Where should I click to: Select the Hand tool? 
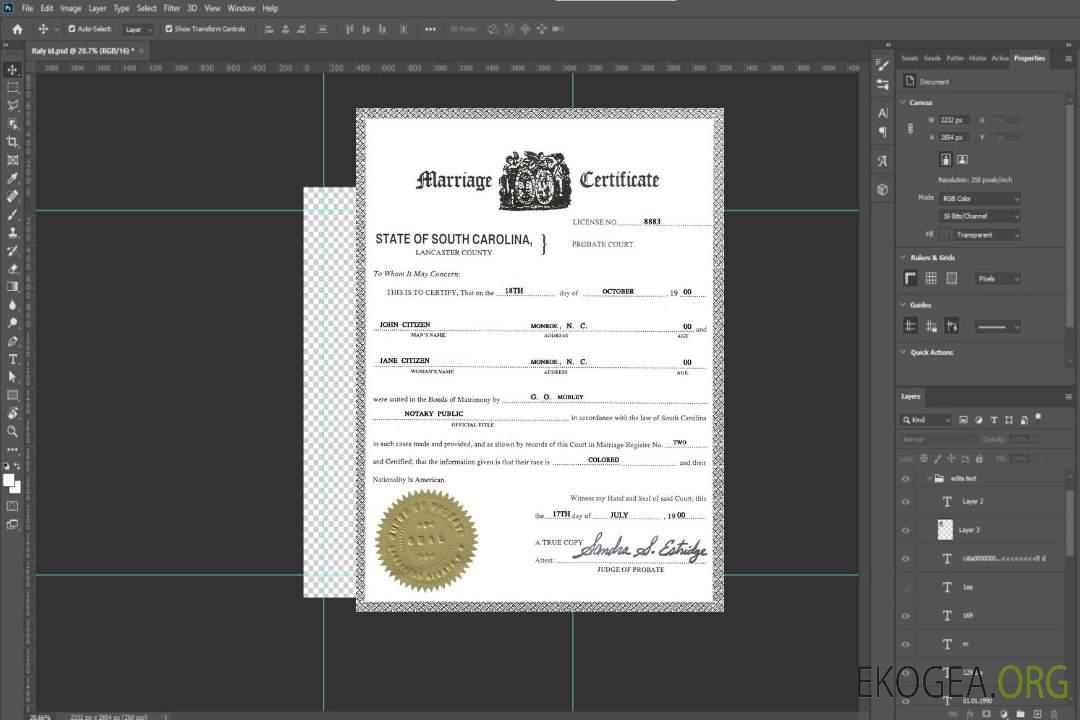12,413
